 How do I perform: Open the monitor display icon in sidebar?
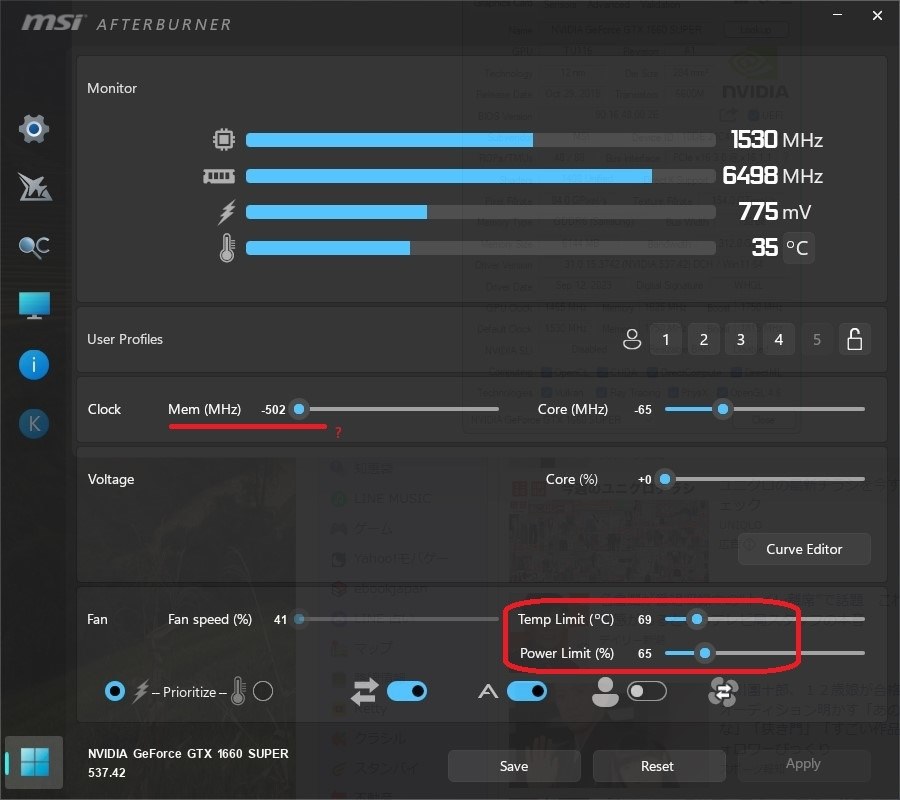point(34,305)
